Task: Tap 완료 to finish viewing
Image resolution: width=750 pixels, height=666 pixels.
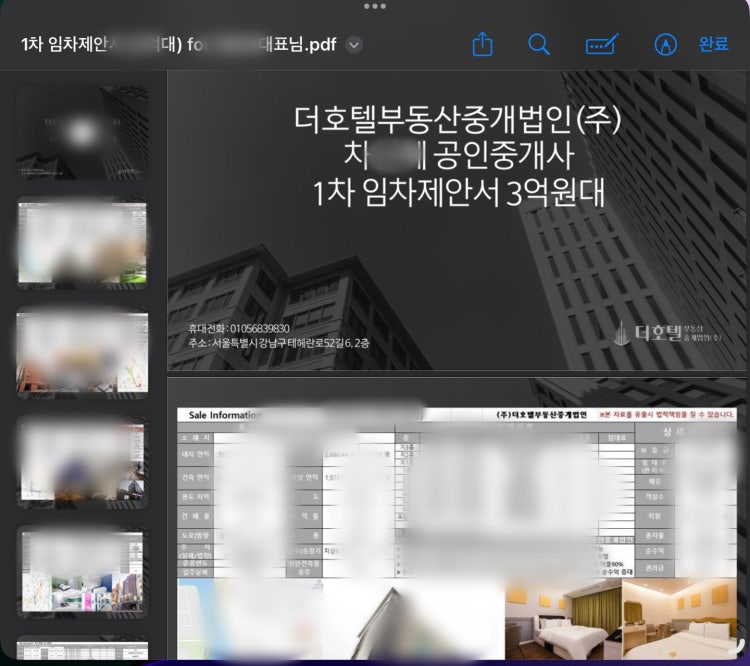Action: (x=713, y=44)
